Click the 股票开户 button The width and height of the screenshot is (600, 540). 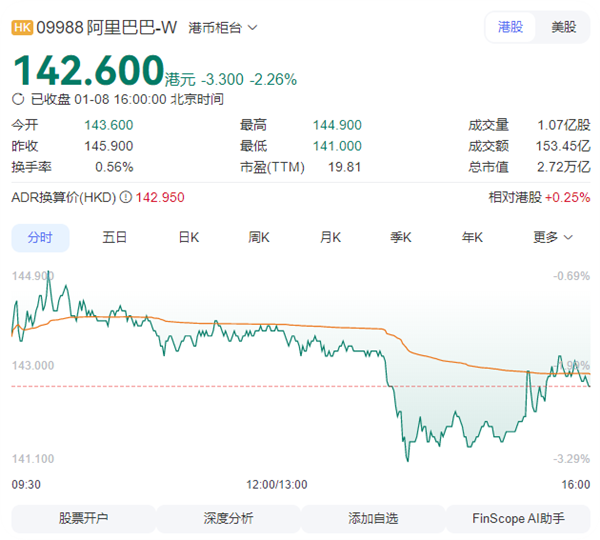click(x=83, y=519)
